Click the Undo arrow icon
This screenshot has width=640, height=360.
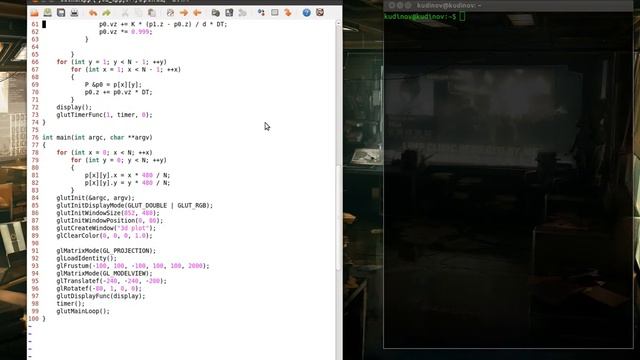93,13
